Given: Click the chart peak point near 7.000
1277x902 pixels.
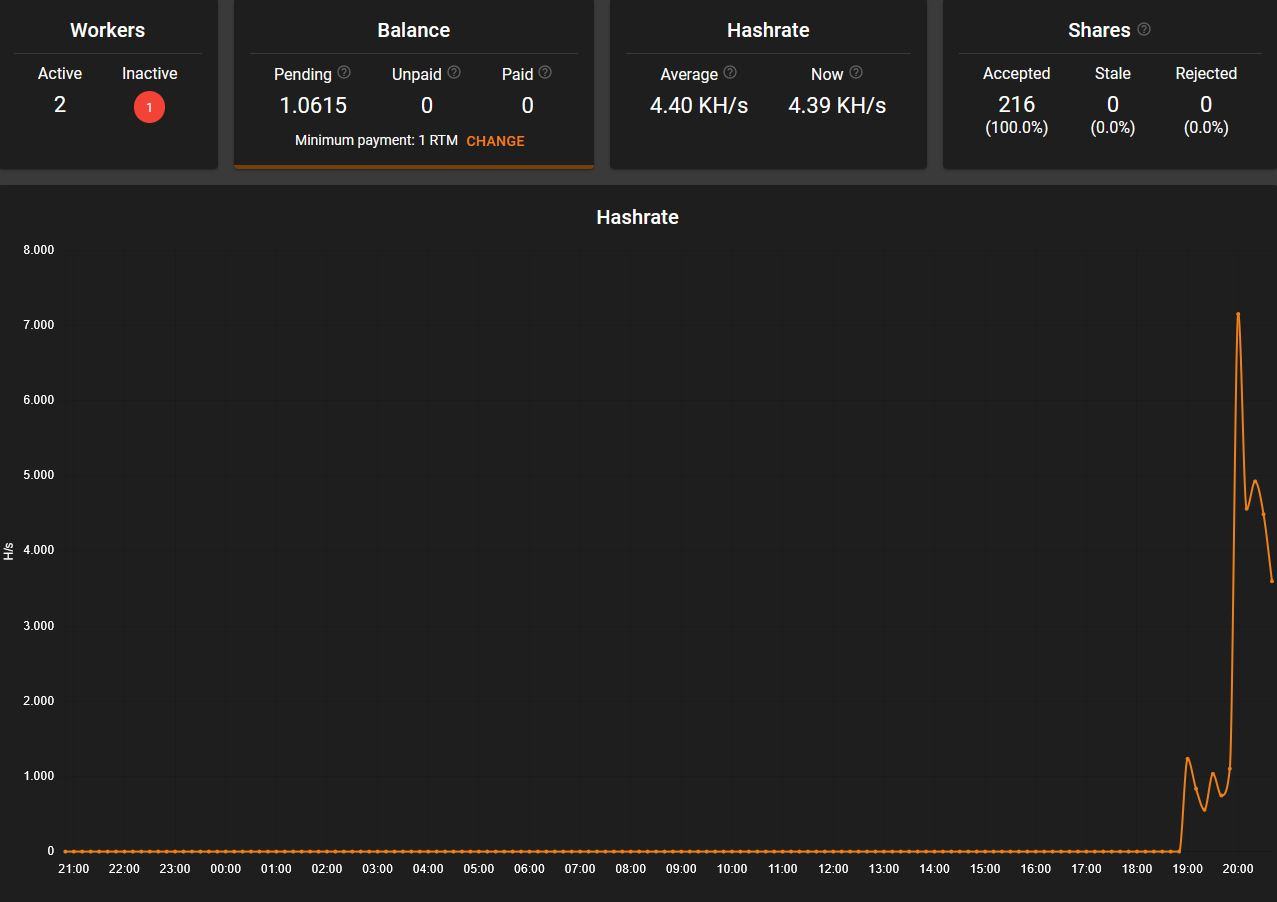Looking at the screenshot, I should (x=1238, y=314).
